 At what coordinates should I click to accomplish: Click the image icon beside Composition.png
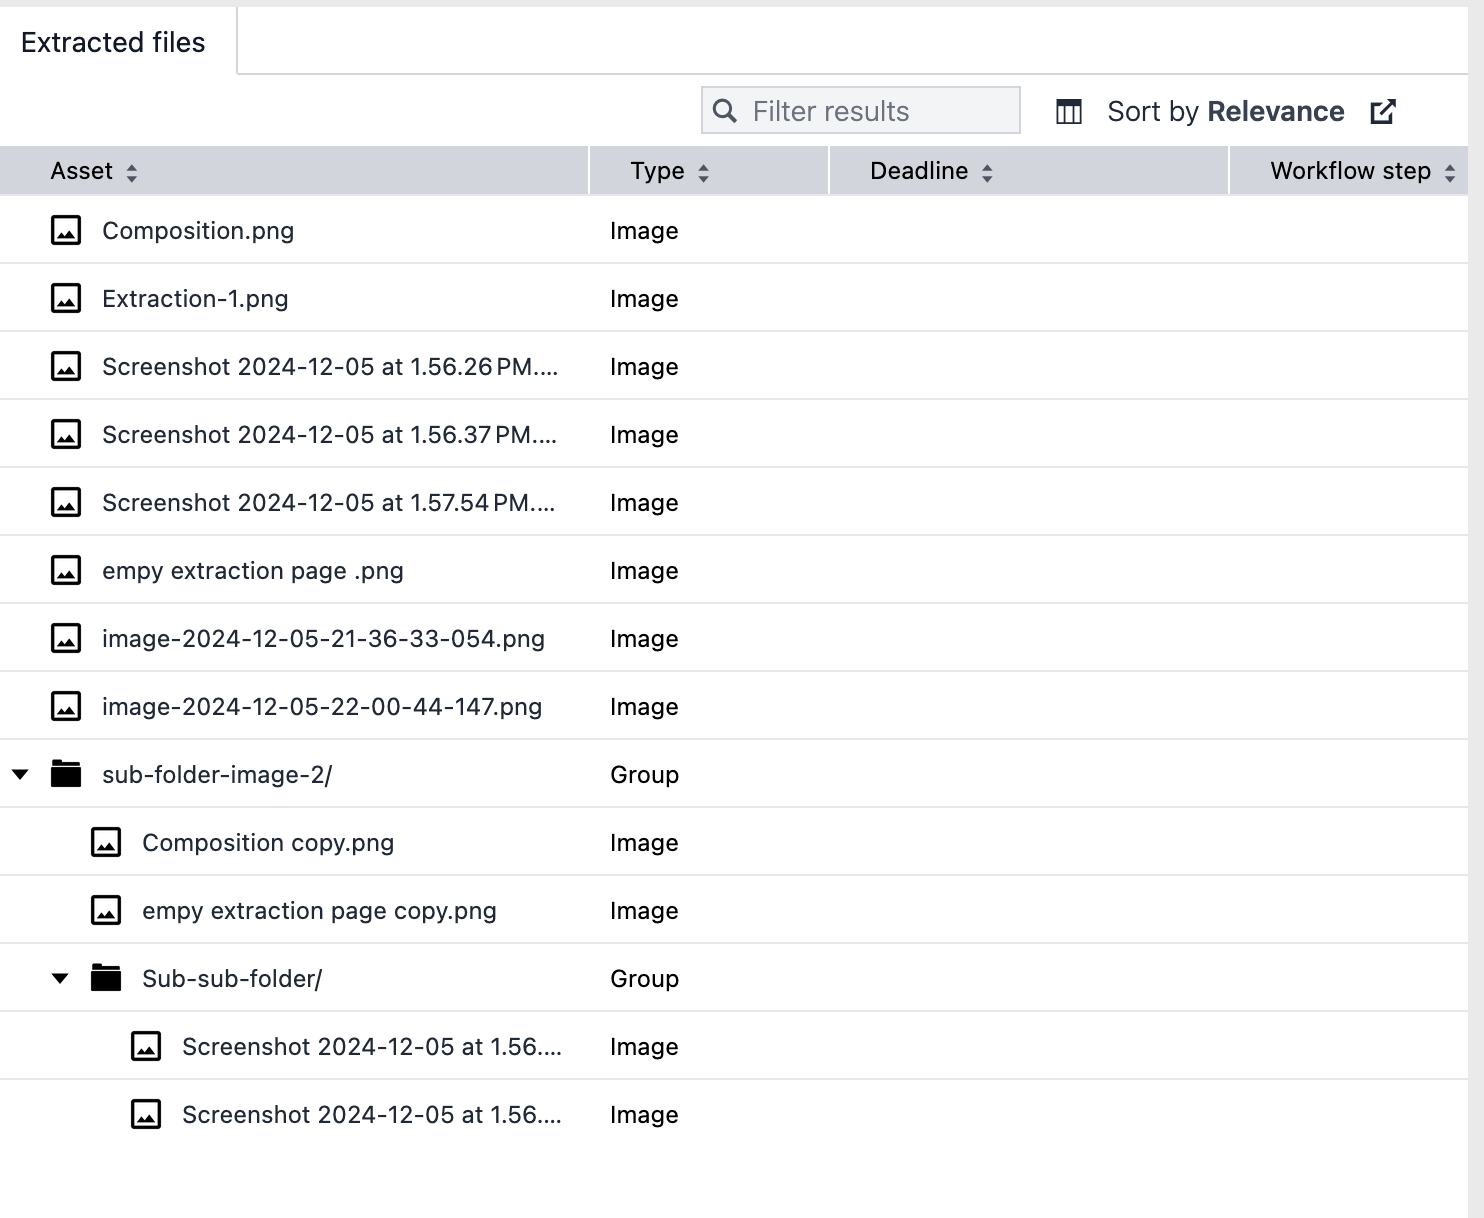pos(66,230)
